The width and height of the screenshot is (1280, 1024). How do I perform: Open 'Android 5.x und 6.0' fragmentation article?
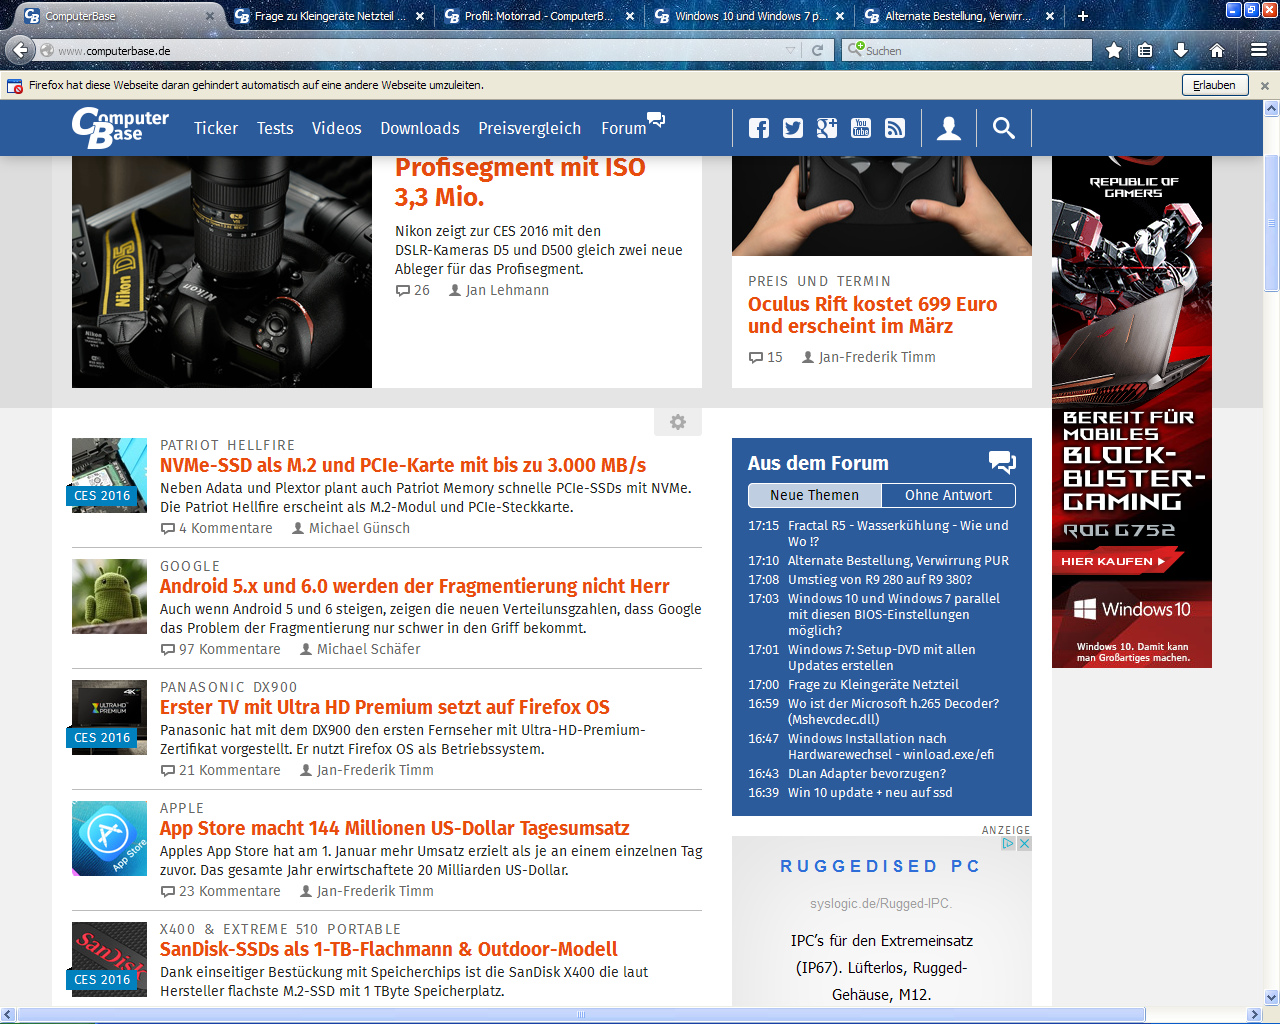[x=415, y=586]
